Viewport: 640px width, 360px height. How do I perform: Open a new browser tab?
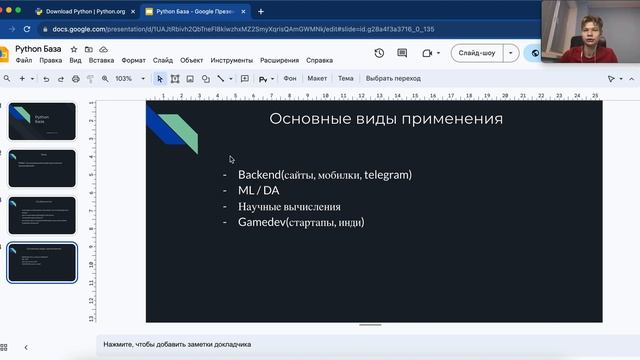(261, 12)
